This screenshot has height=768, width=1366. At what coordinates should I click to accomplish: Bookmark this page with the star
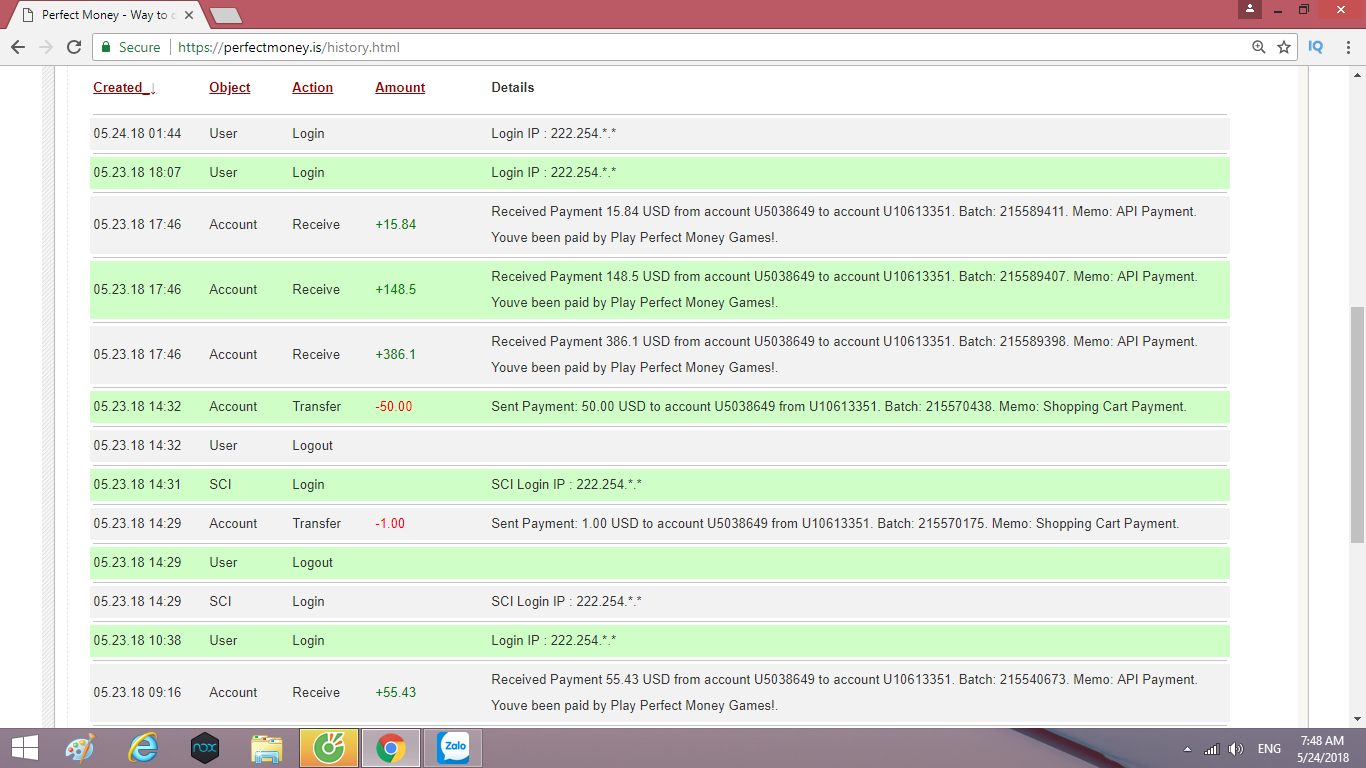click(x=1284, y=47)
